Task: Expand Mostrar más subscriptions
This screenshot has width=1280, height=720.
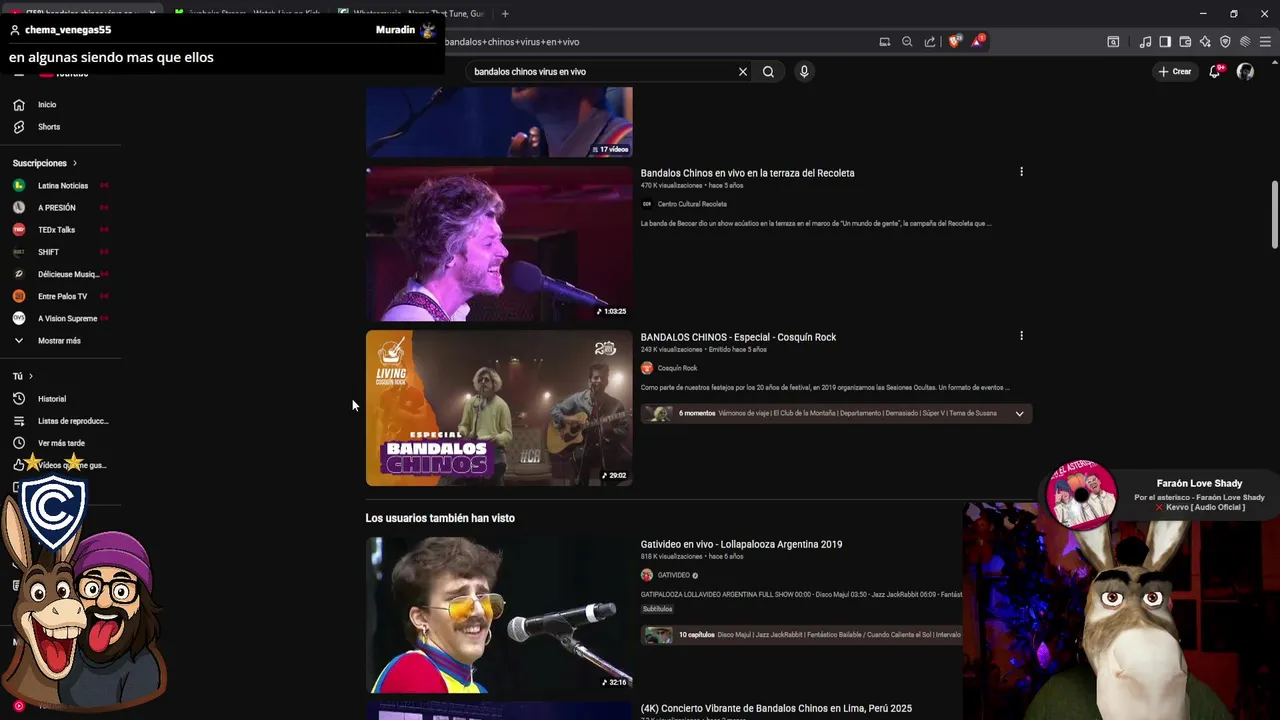Action: point(59,341)
